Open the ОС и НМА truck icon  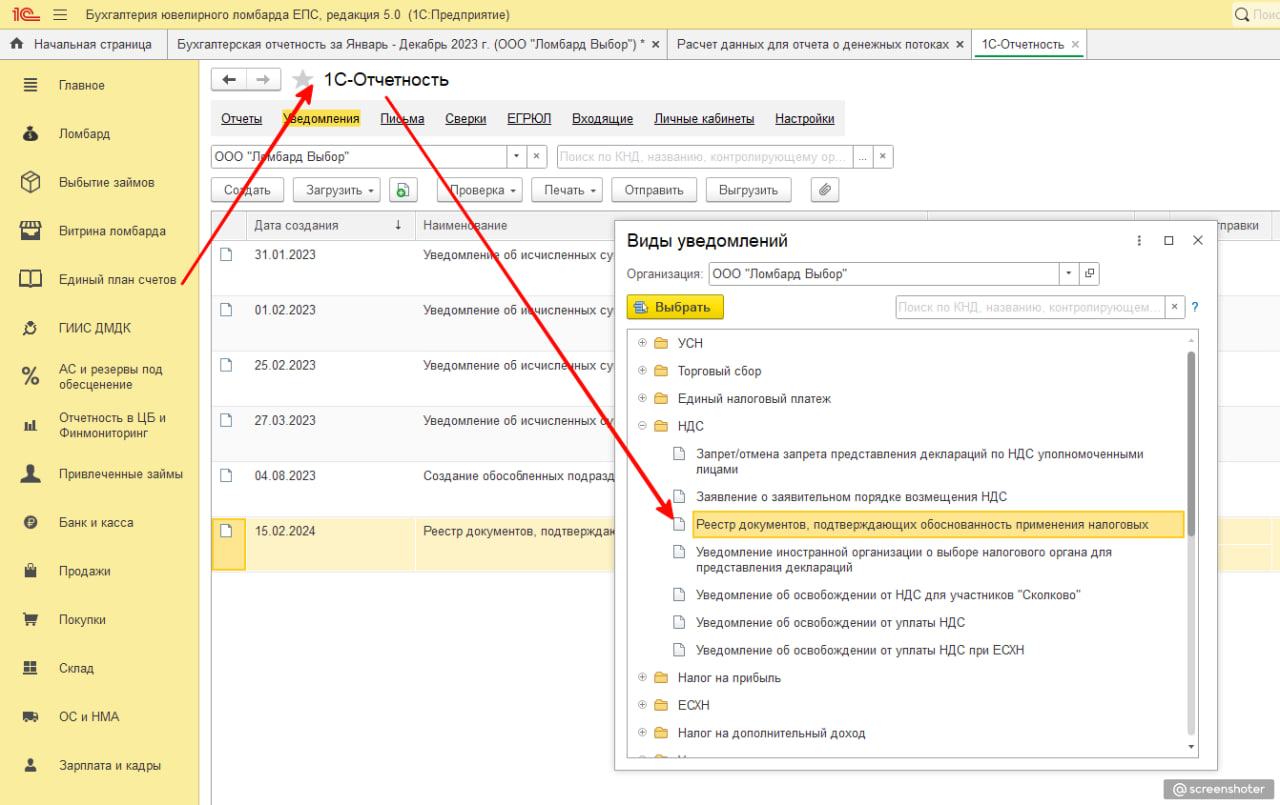click(x=30, y=716)
